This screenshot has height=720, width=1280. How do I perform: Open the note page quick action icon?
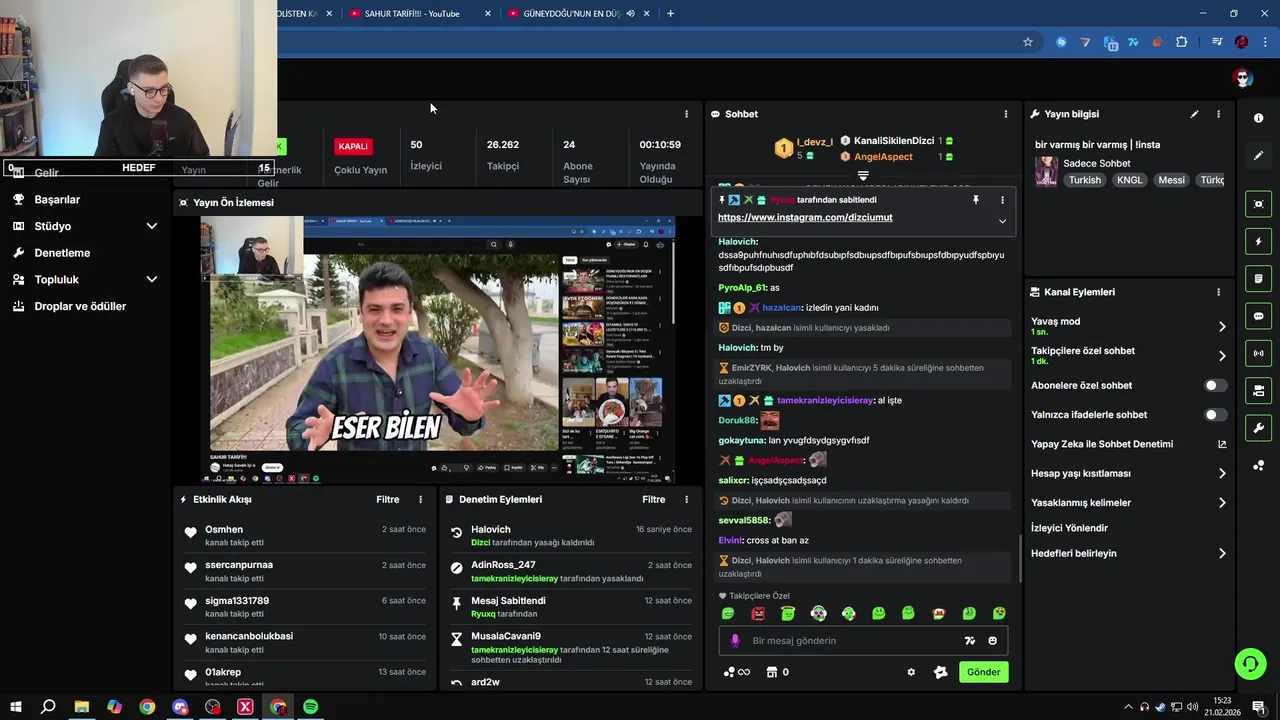click(1258, 278)
